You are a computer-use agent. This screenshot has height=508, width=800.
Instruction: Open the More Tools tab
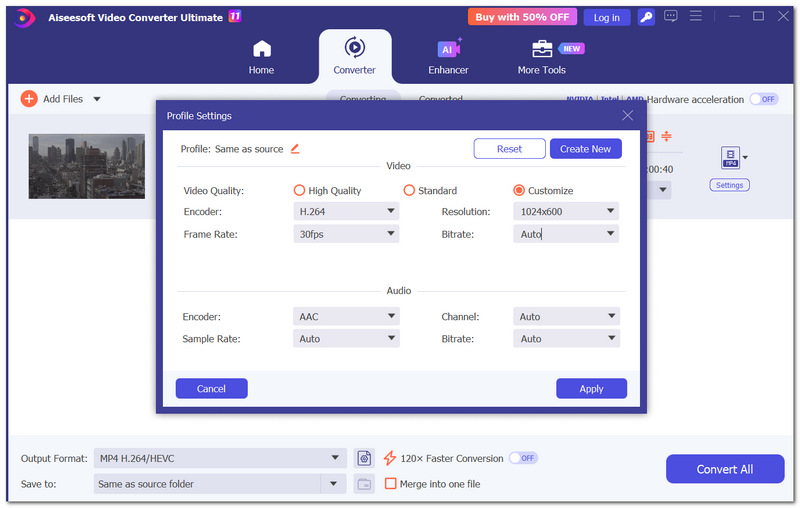click(542, 57)
